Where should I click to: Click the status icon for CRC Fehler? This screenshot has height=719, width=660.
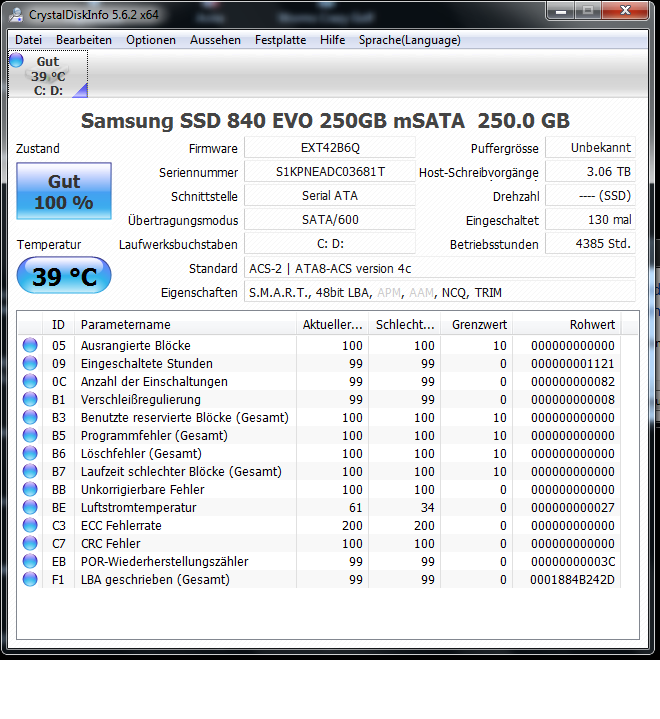30,543
